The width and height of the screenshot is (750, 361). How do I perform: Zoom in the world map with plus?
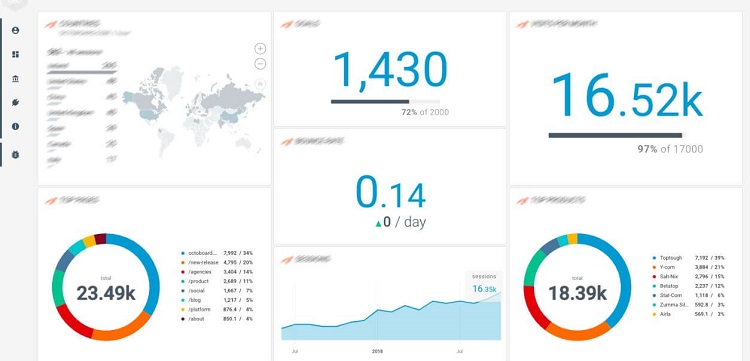tap(260, 48)
